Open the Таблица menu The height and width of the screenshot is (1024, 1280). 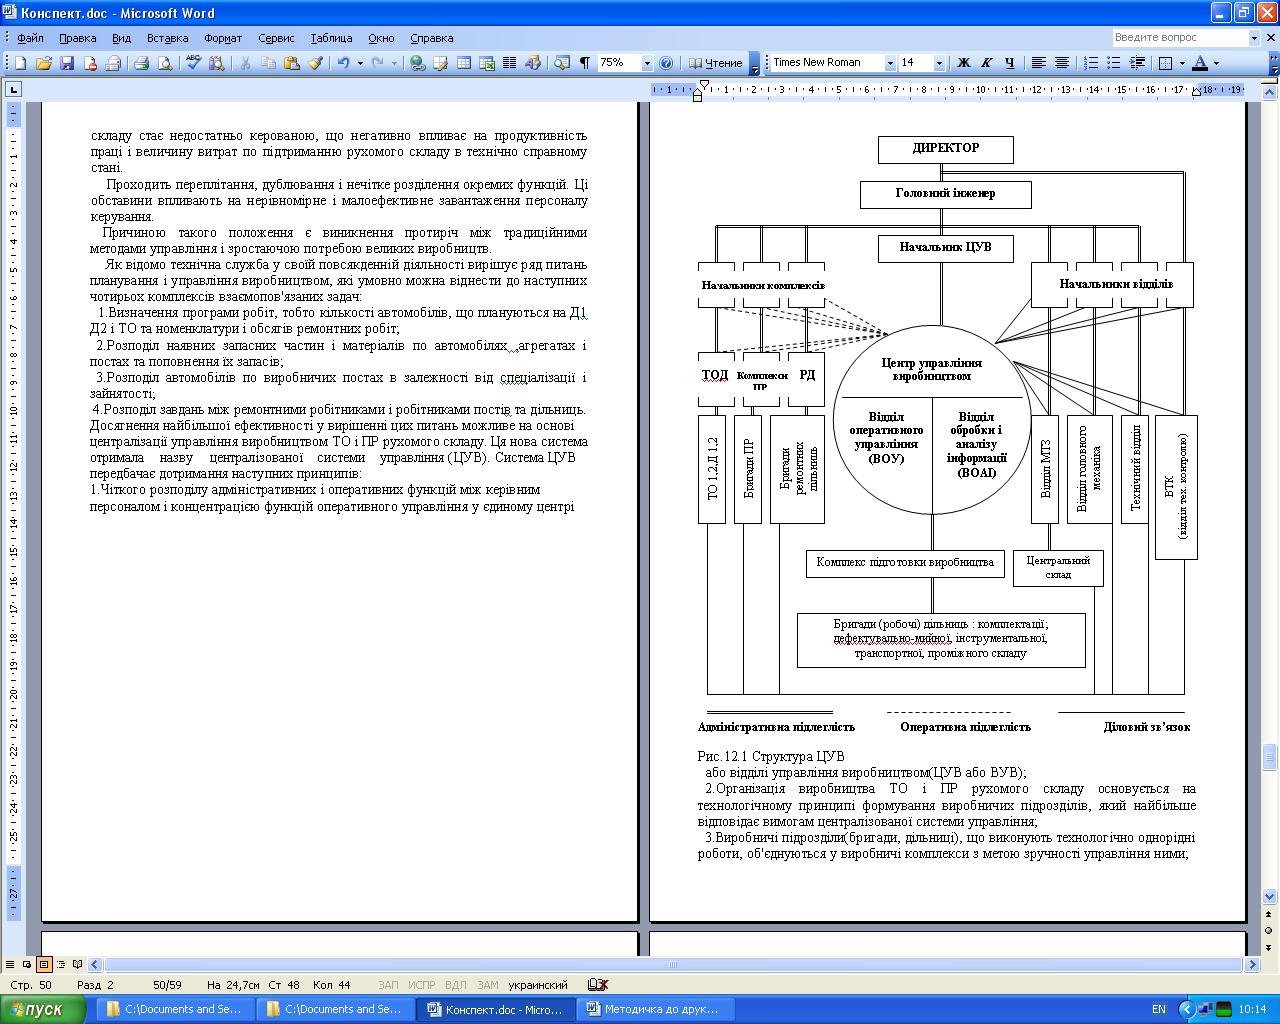point(331,38)
